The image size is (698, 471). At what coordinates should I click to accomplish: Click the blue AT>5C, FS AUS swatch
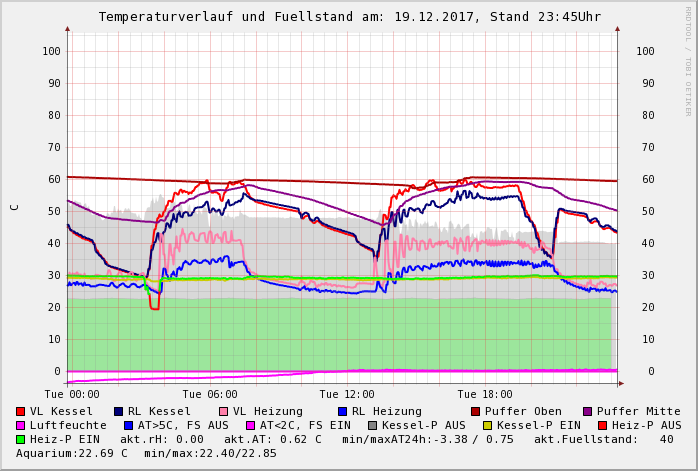tap(128, 425)
